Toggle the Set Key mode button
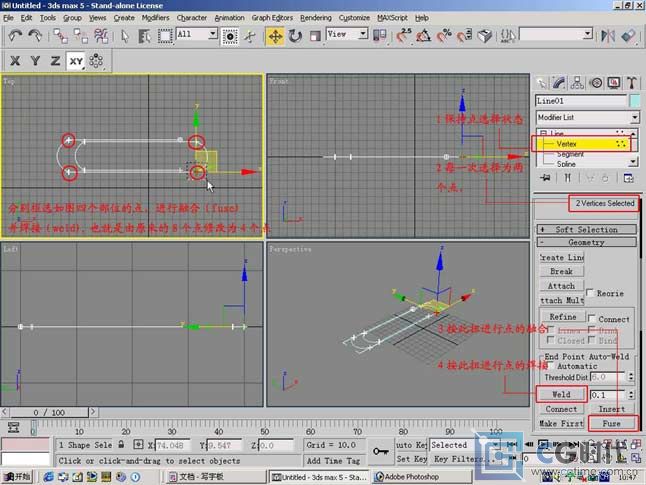Viewport: 646px width, 485px height. point(412,459)
